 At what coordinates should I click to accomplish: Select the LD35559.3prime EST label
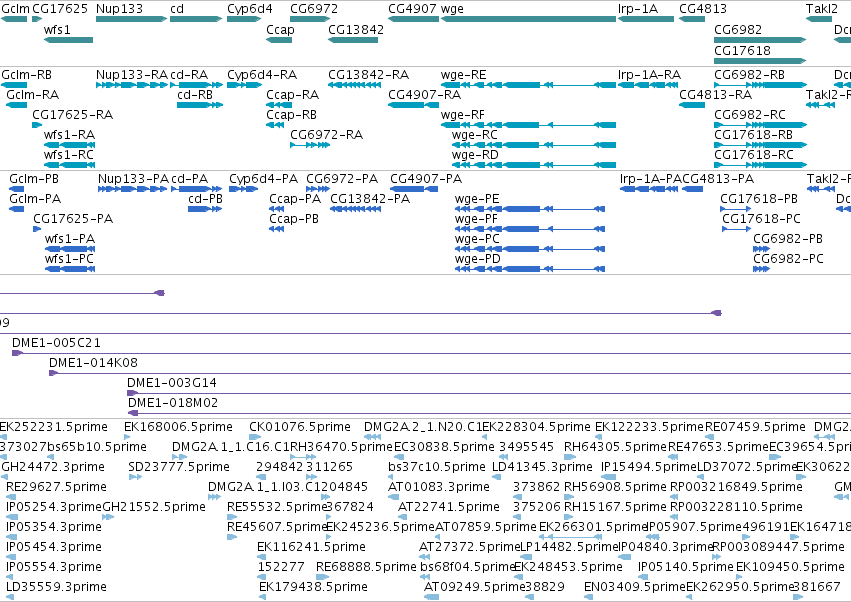[x=56, y=587]
